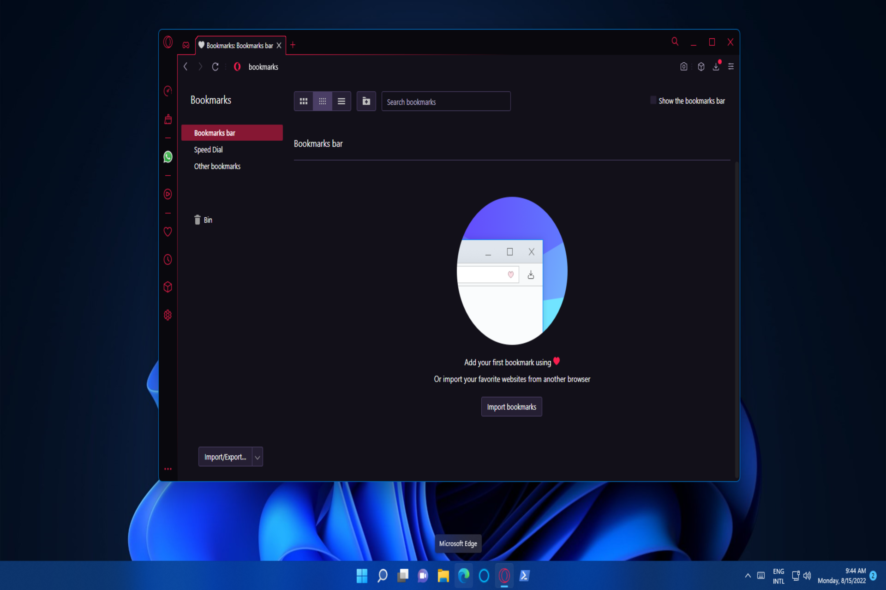The height and width of the screenshot is (590, 886).
Task: Open WhatsApp from the sidebar
Action: (x=168, y=157)
